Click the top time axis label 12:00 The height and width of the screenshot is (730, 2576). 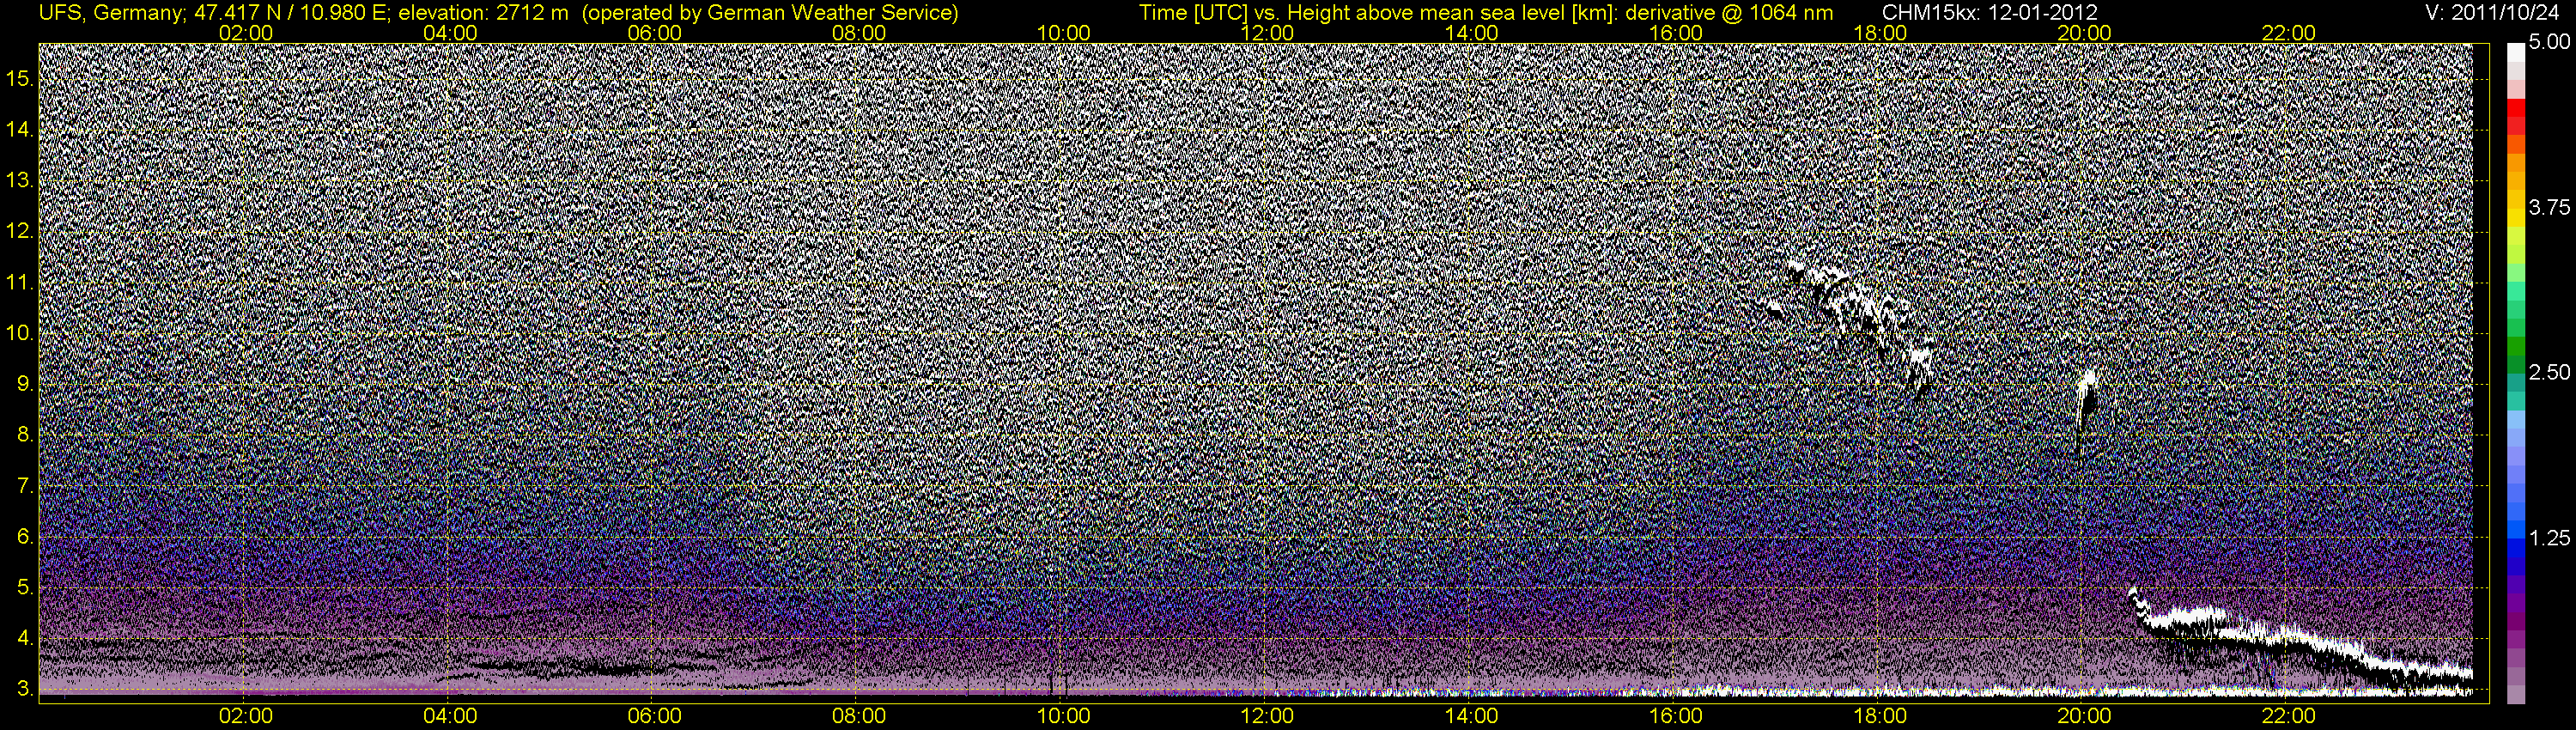pyautogui.click(x=1267, y=33)
